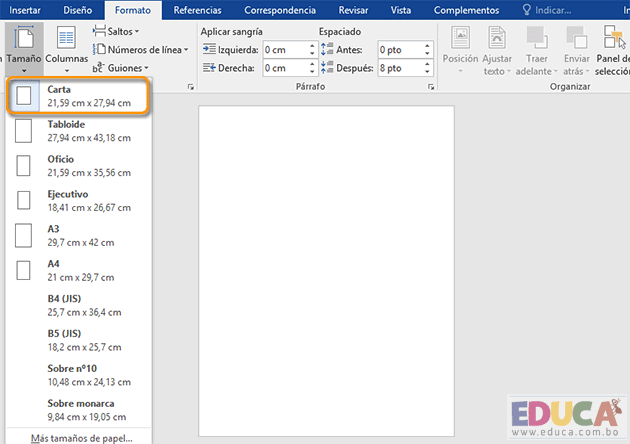
Task: Select the Formato tab
Action: tap(133, 10)
